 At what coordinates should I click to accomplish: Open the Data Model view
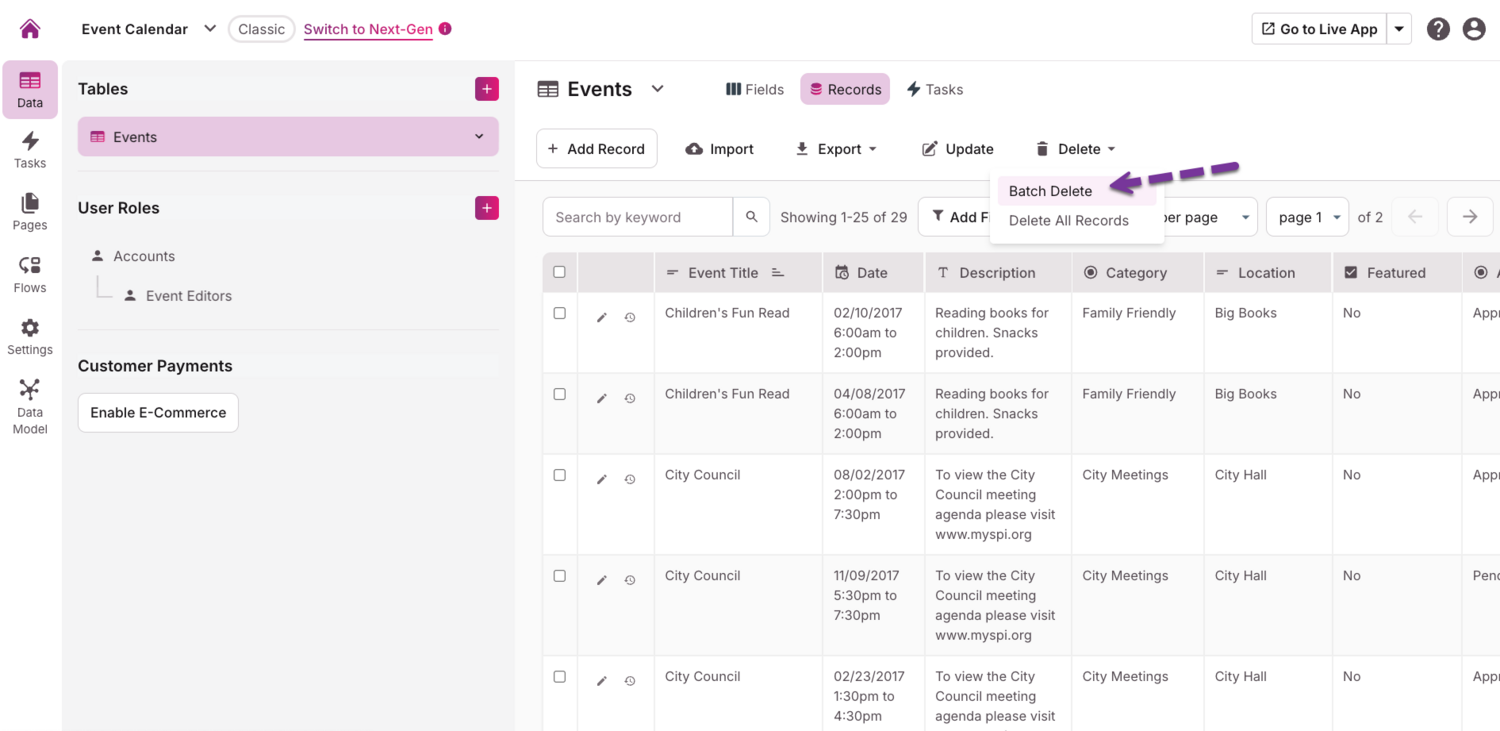[x=30, y=407]
